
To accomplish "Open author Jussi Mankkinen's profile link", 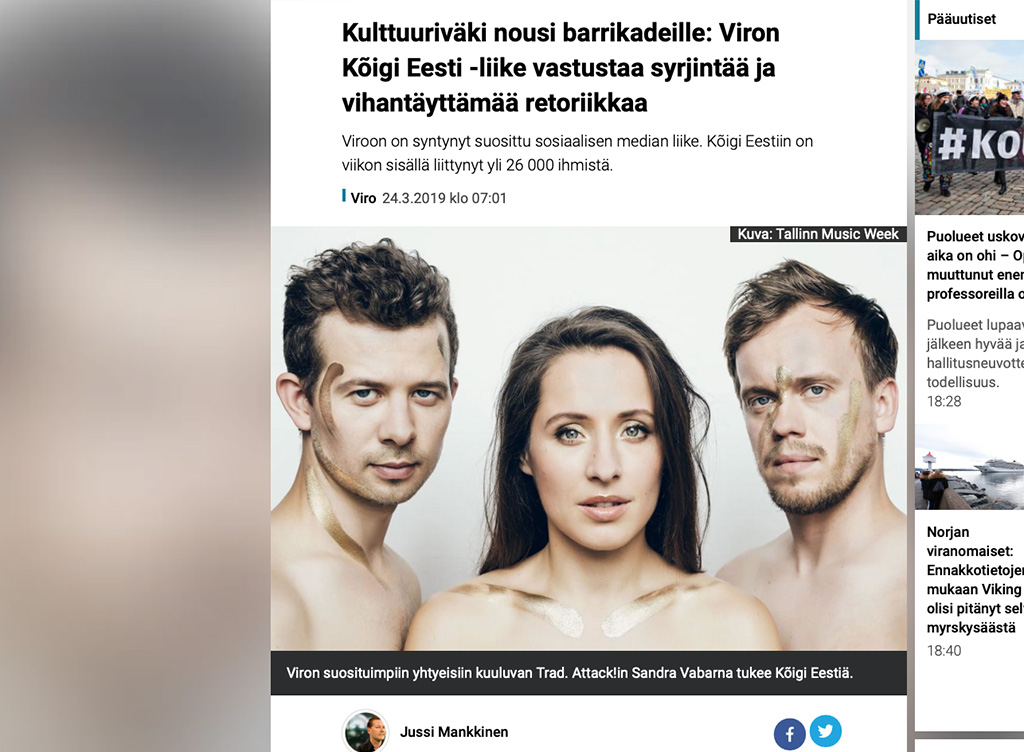I will point(454,732).
